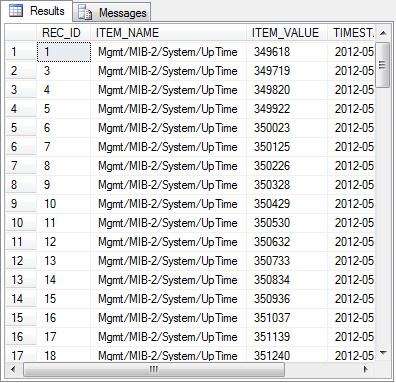Click ITEM_VALUE cell 350530
The image size is (396, 383).
[287, 223]
